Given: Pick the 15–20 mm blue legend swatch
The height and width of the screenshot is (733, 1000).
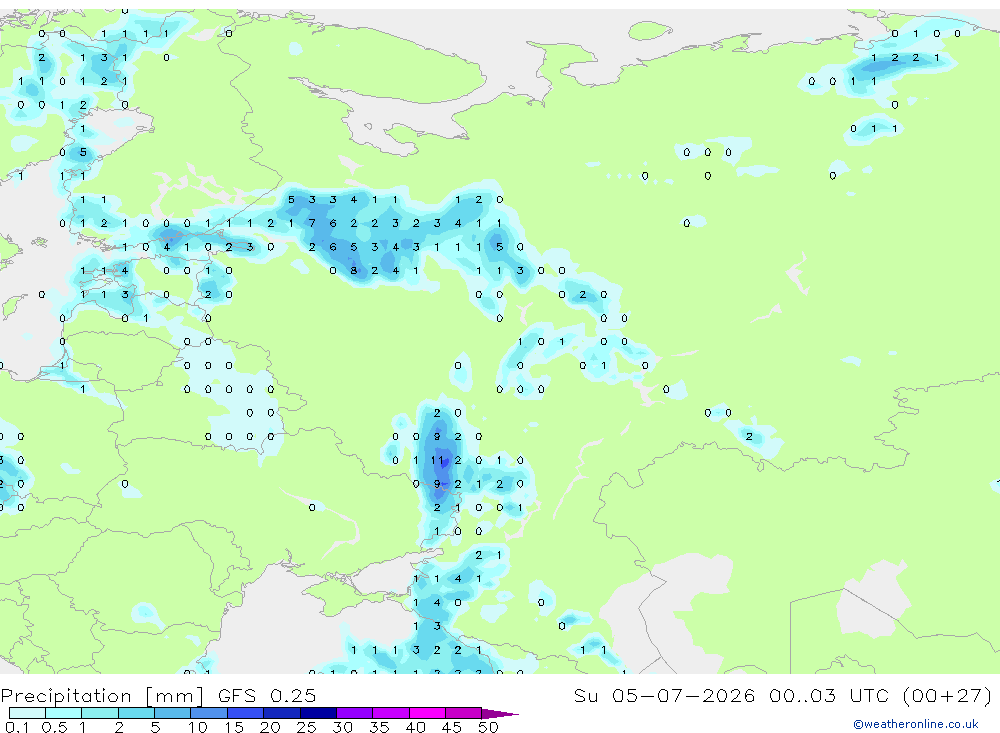Looking at the screenshot, I should 246,713.
